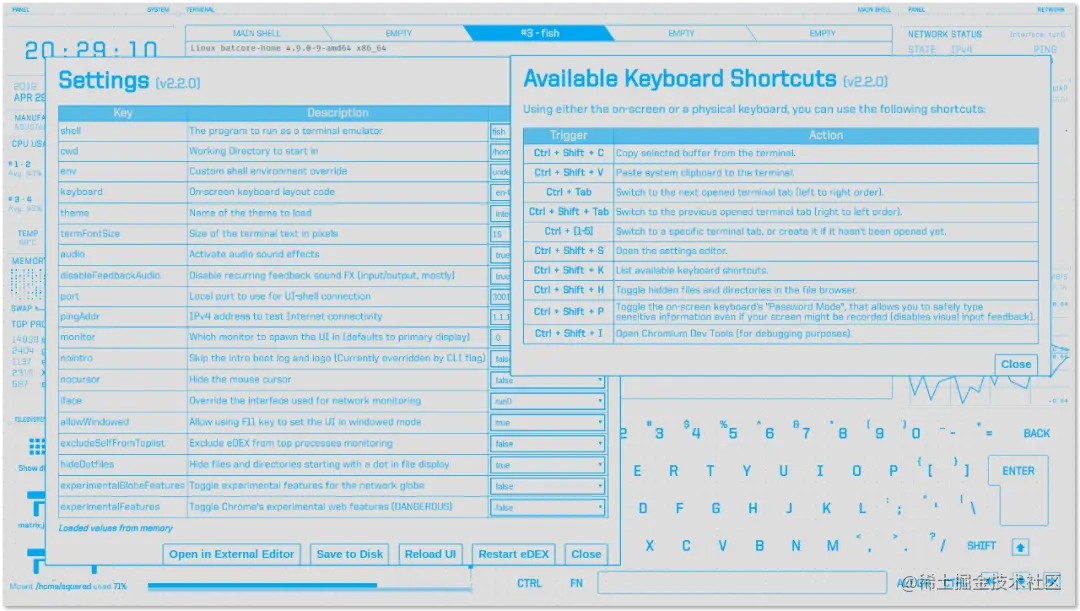
Task: Tap the H key on on-screen keyboard
Action: click(x=753, y=508)
